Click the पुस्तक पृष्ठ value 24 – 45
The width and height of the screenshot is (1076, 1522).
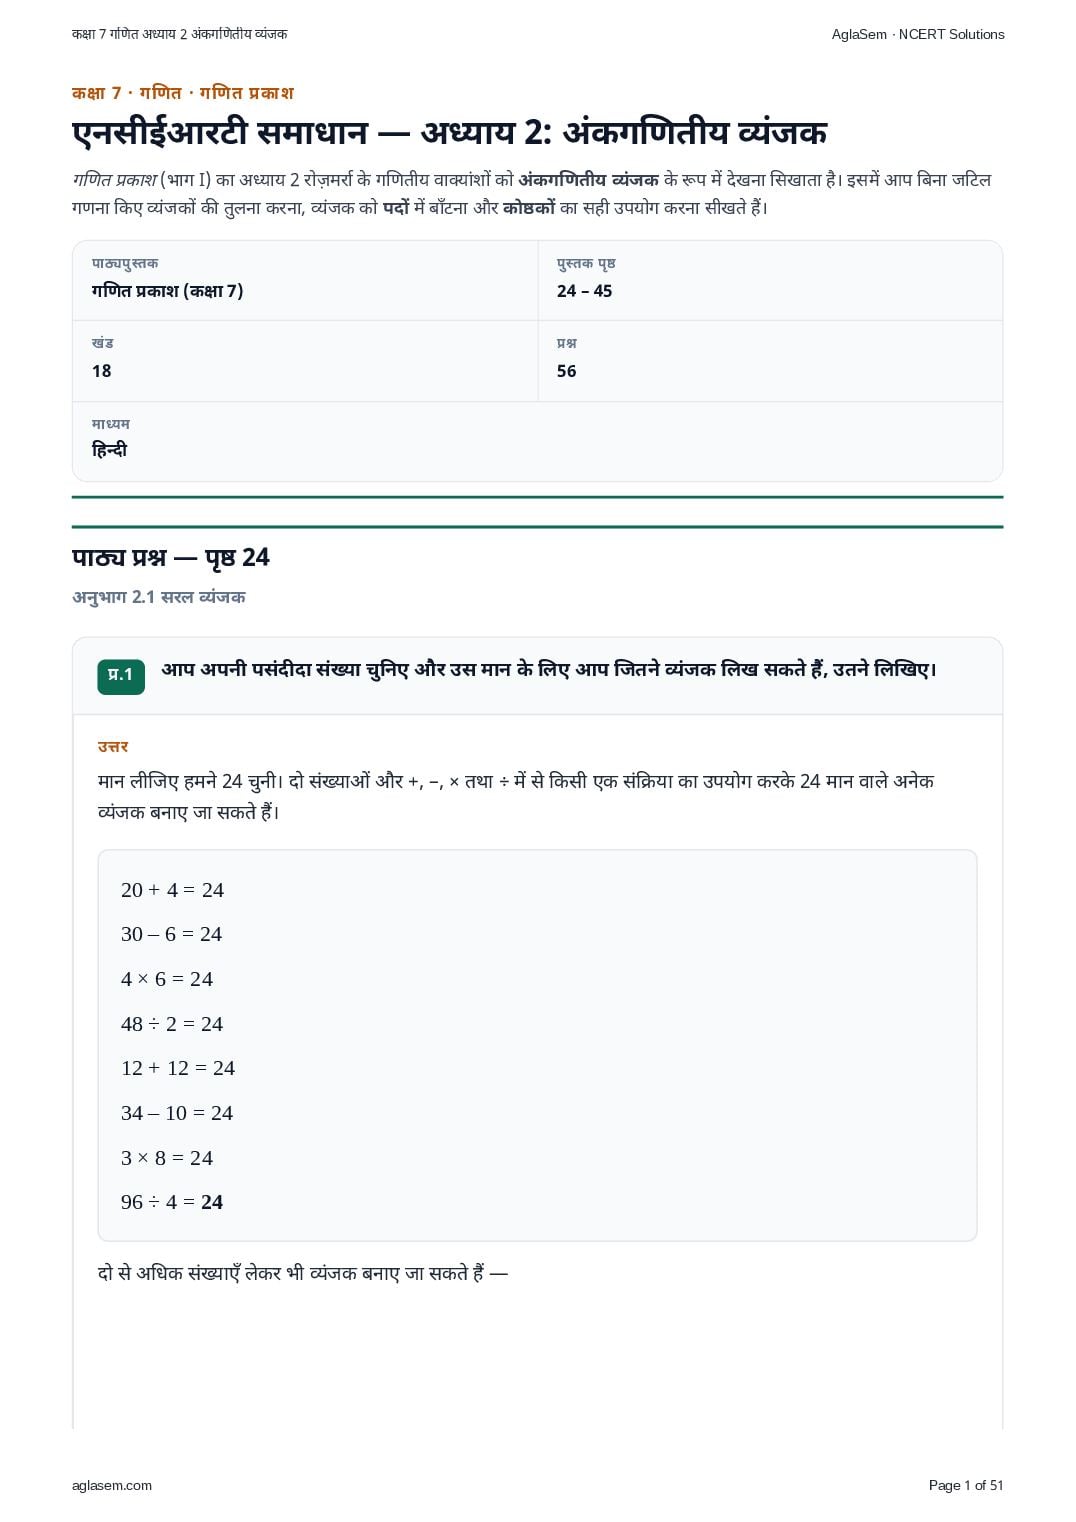coord(585,291)
